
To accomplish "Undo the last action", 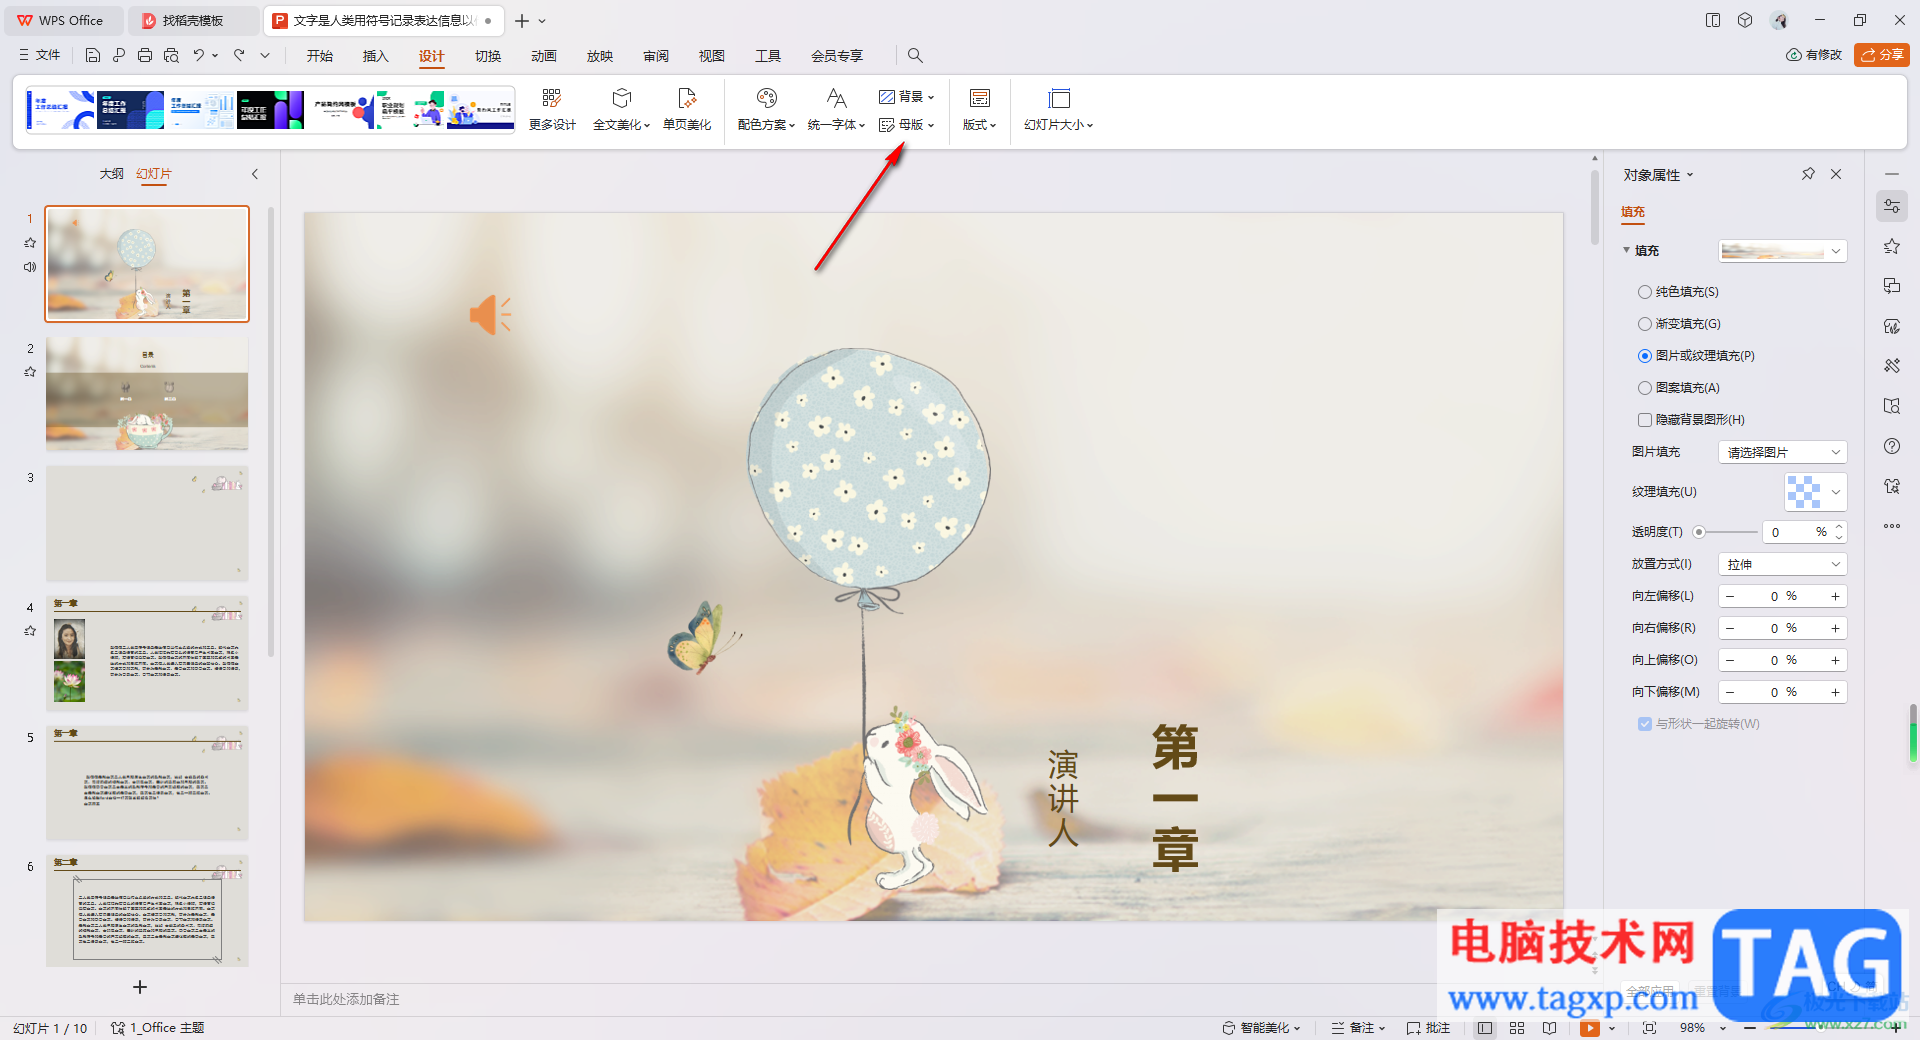I will (199, 55).
